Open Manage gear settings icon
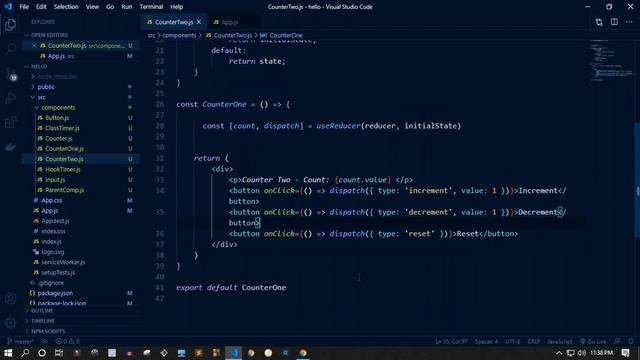Image resolution: width=640 pixels, height=360 pixels. pyautogui.click(x=11, y=323)
